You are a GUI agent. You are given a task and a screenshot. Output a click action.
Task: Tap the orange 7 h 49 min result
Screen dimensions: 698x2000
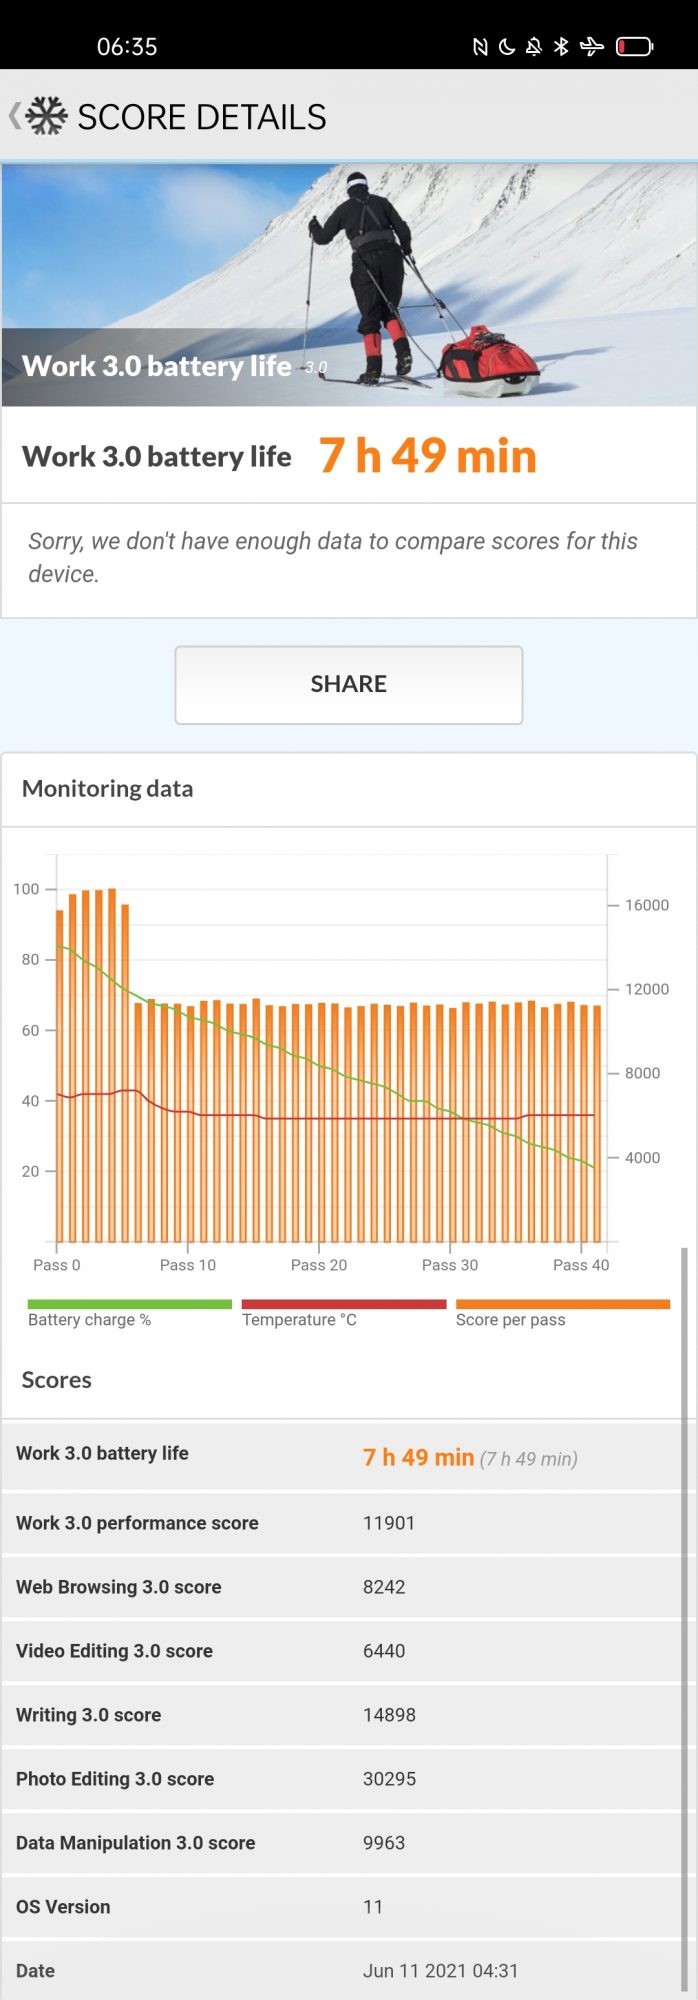[428, 456]
